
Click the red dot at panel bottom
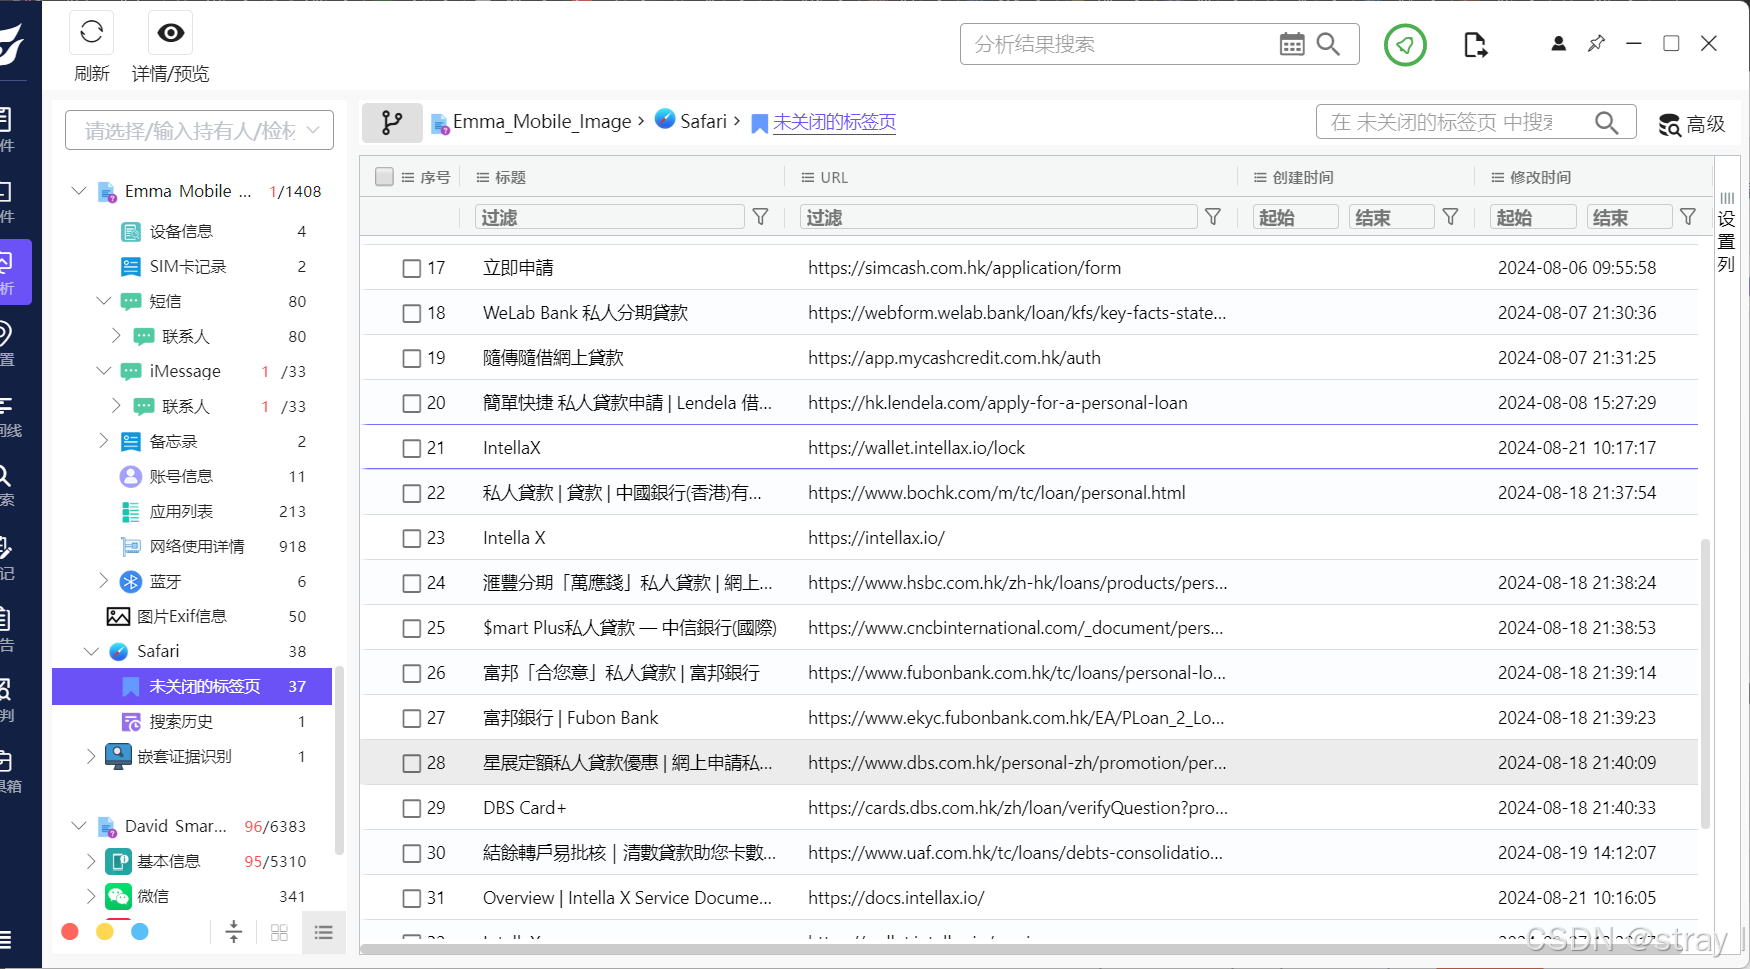pos(70,932)
